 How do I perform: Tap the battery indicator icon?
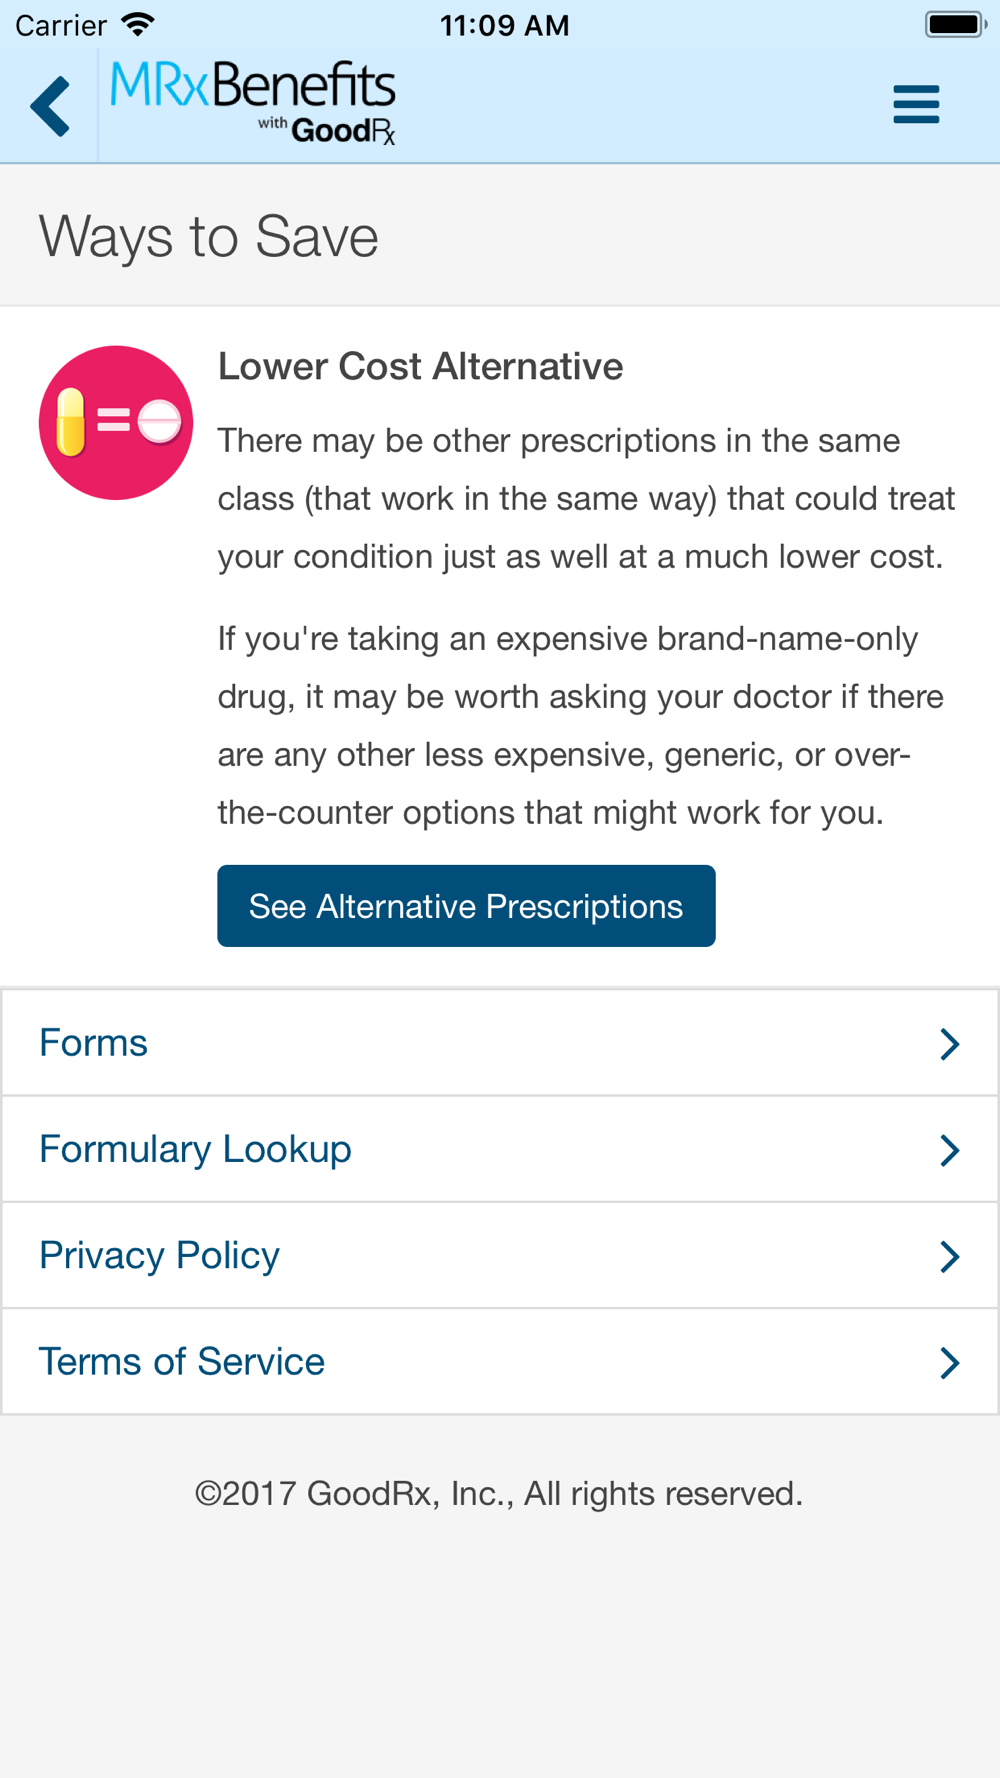click(955, 24)
